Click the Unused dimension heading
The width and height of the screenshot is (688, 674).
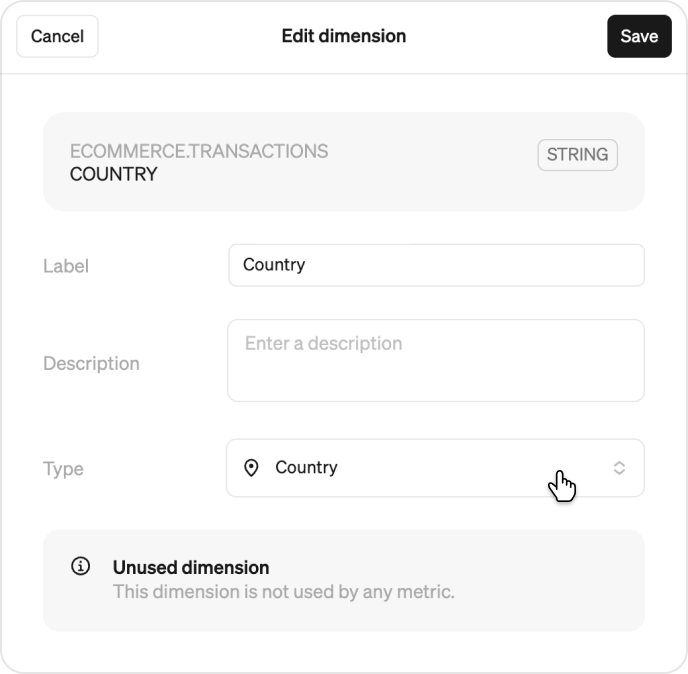point(191,567)
